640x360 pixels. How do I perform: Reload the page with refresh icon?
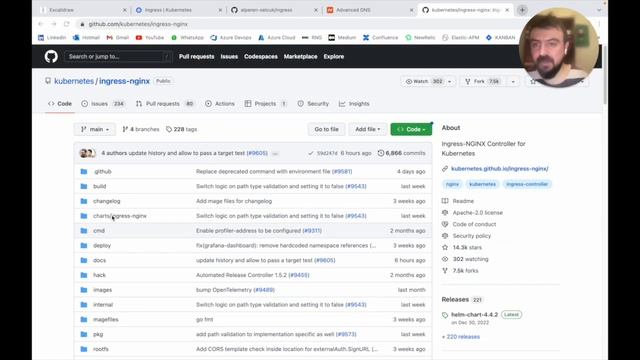[x=67, y=24]
